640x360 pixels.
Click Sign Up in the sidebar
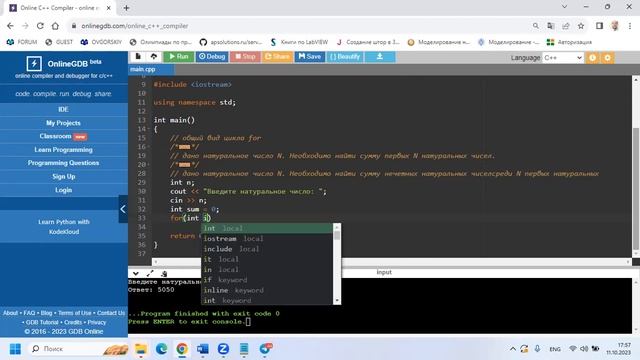point(63,176)
